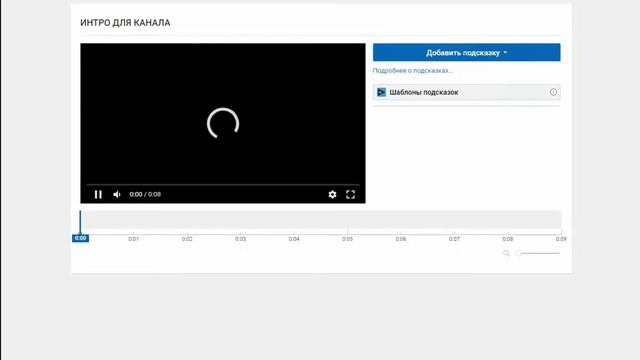Click the gray hints timeline track
640x360 pixels.
(x=321, y=220)
